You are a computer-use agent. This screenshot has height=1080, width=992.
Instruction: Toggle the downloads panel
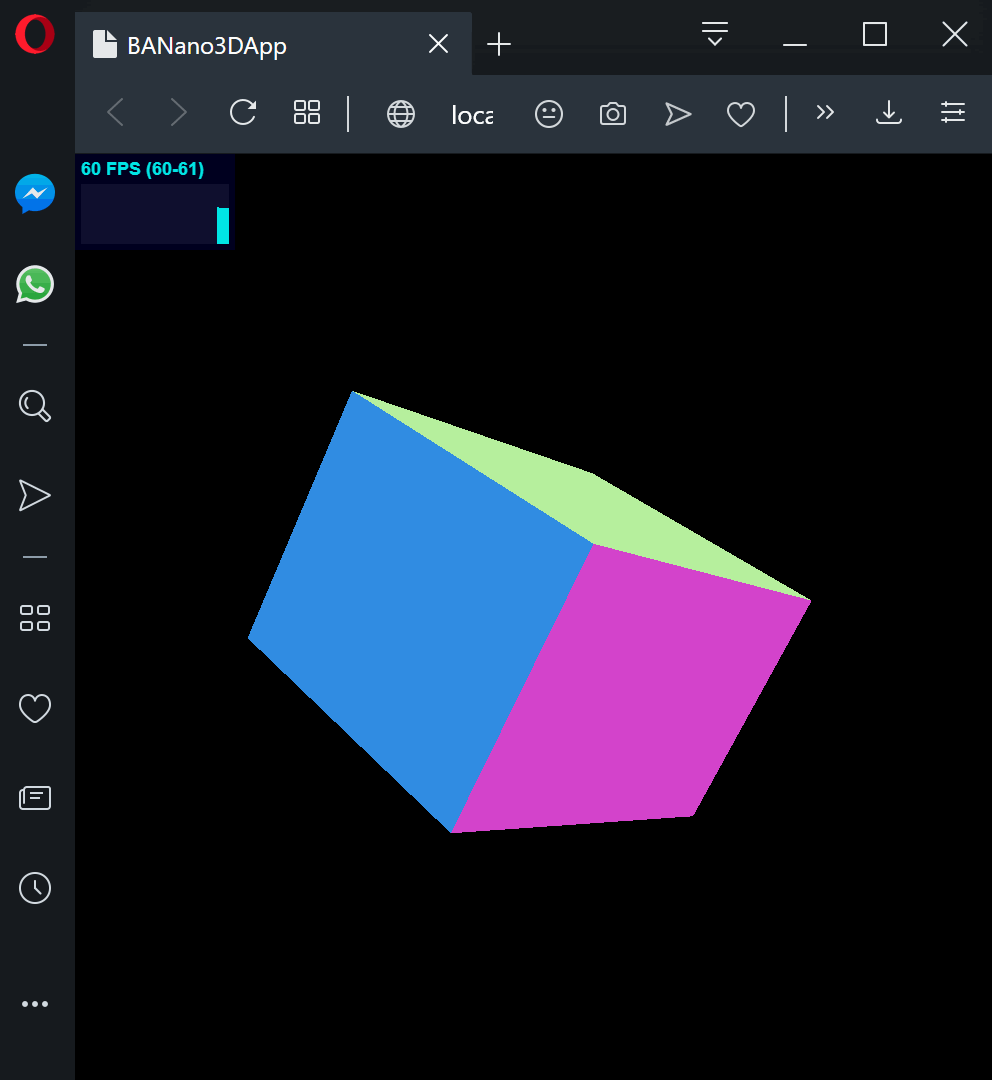888,114
